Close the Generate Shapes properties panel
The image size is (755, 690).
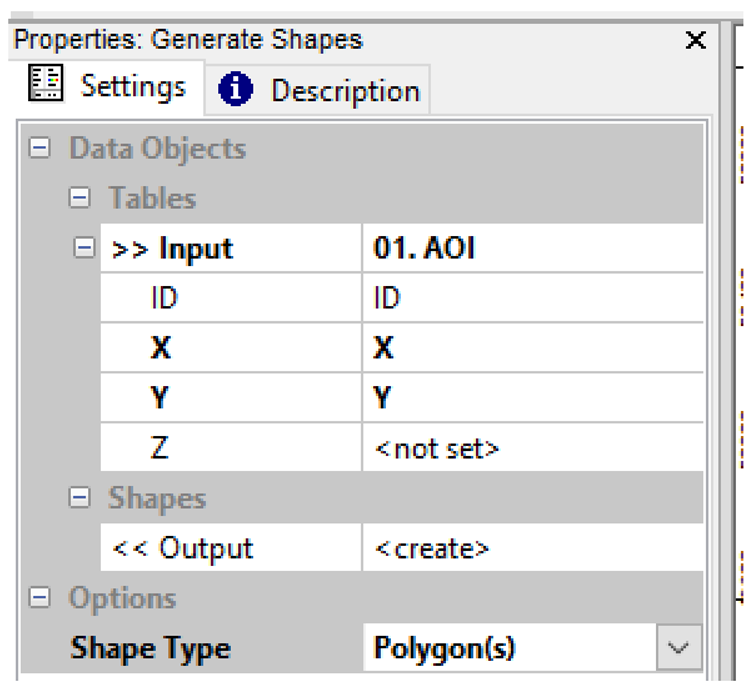click(695, 41)
